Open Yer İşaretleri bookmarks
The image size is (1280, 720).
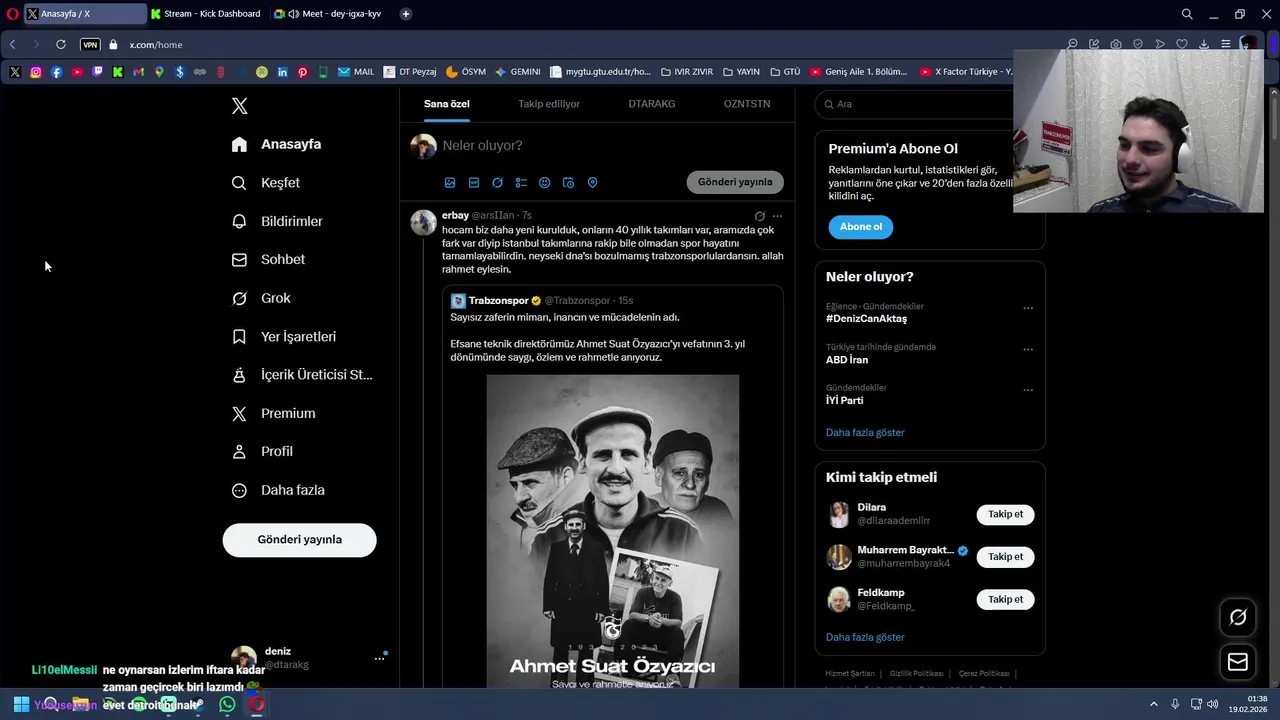[x=283, y=337]
